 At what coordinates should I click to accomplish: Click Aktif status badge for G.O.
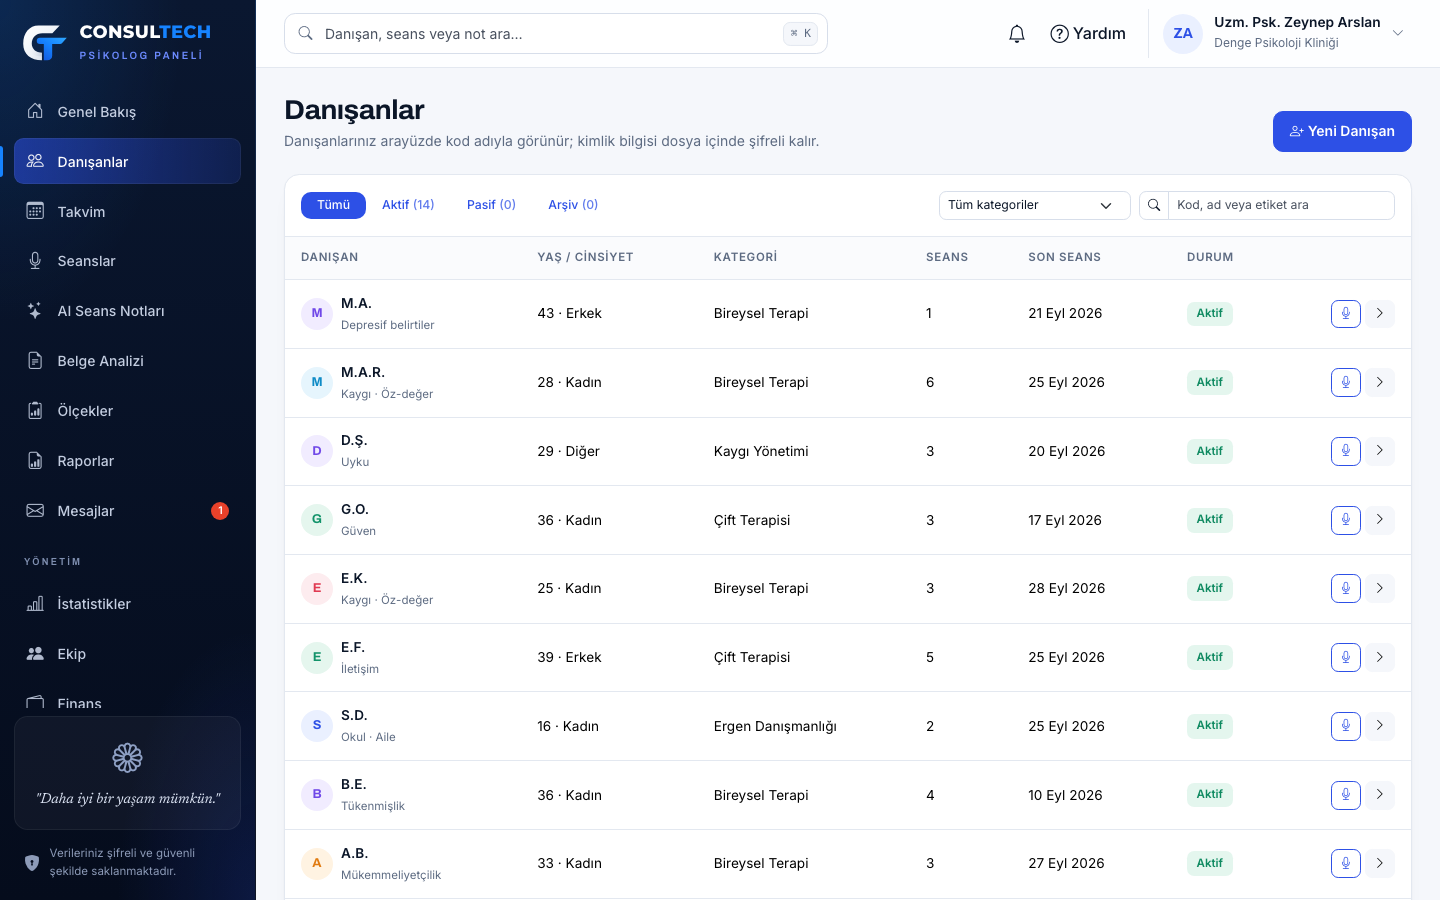(x=1210, y=520)
